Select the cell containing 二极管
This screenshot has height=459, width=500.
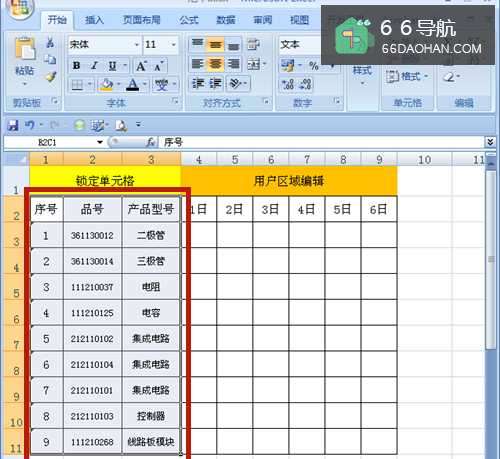pyautogui.click(x=151, y=235)
